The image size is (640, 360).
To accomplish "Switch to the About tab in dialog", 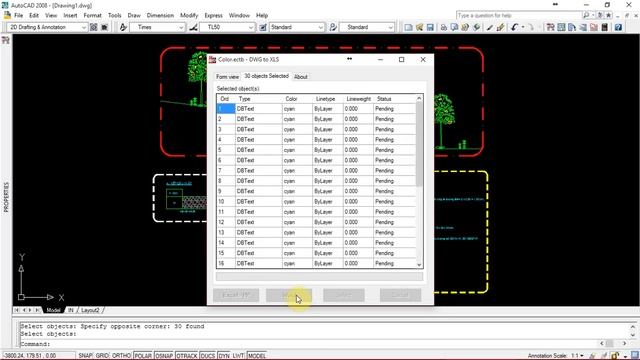I will pos(301,77).
